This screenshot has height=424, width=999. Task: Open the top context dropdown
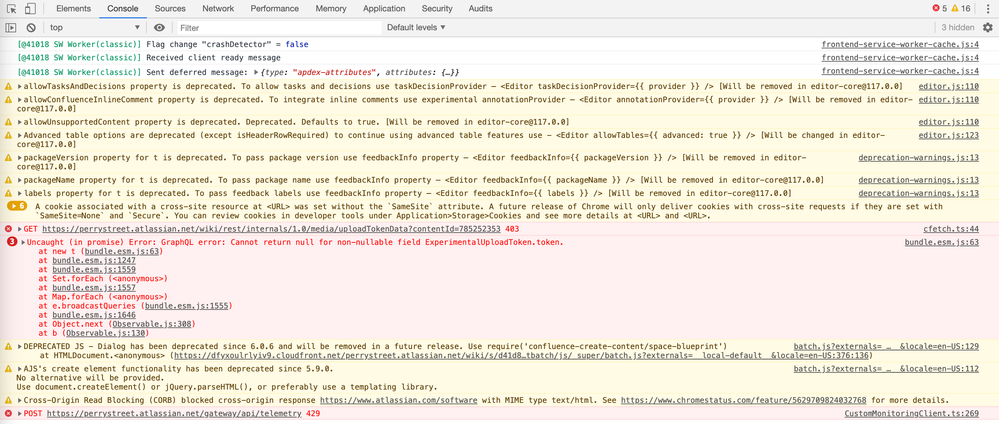[95, 27]
